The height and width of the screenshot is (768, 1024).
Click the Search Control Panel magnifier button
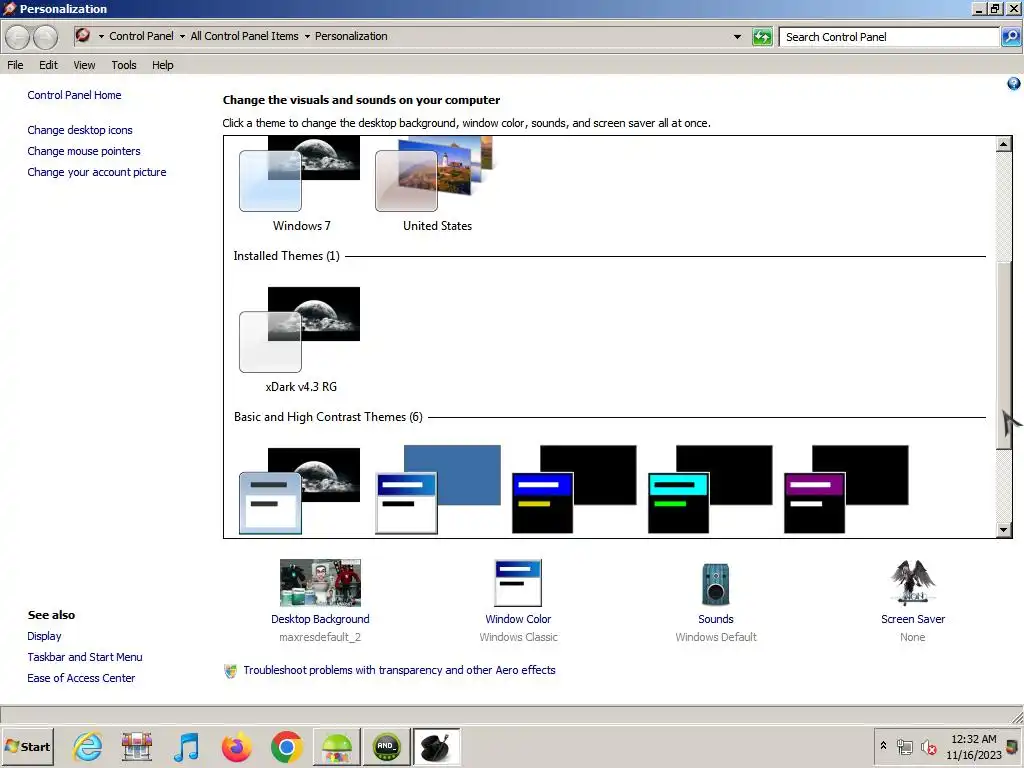(x=1011, y=37)
